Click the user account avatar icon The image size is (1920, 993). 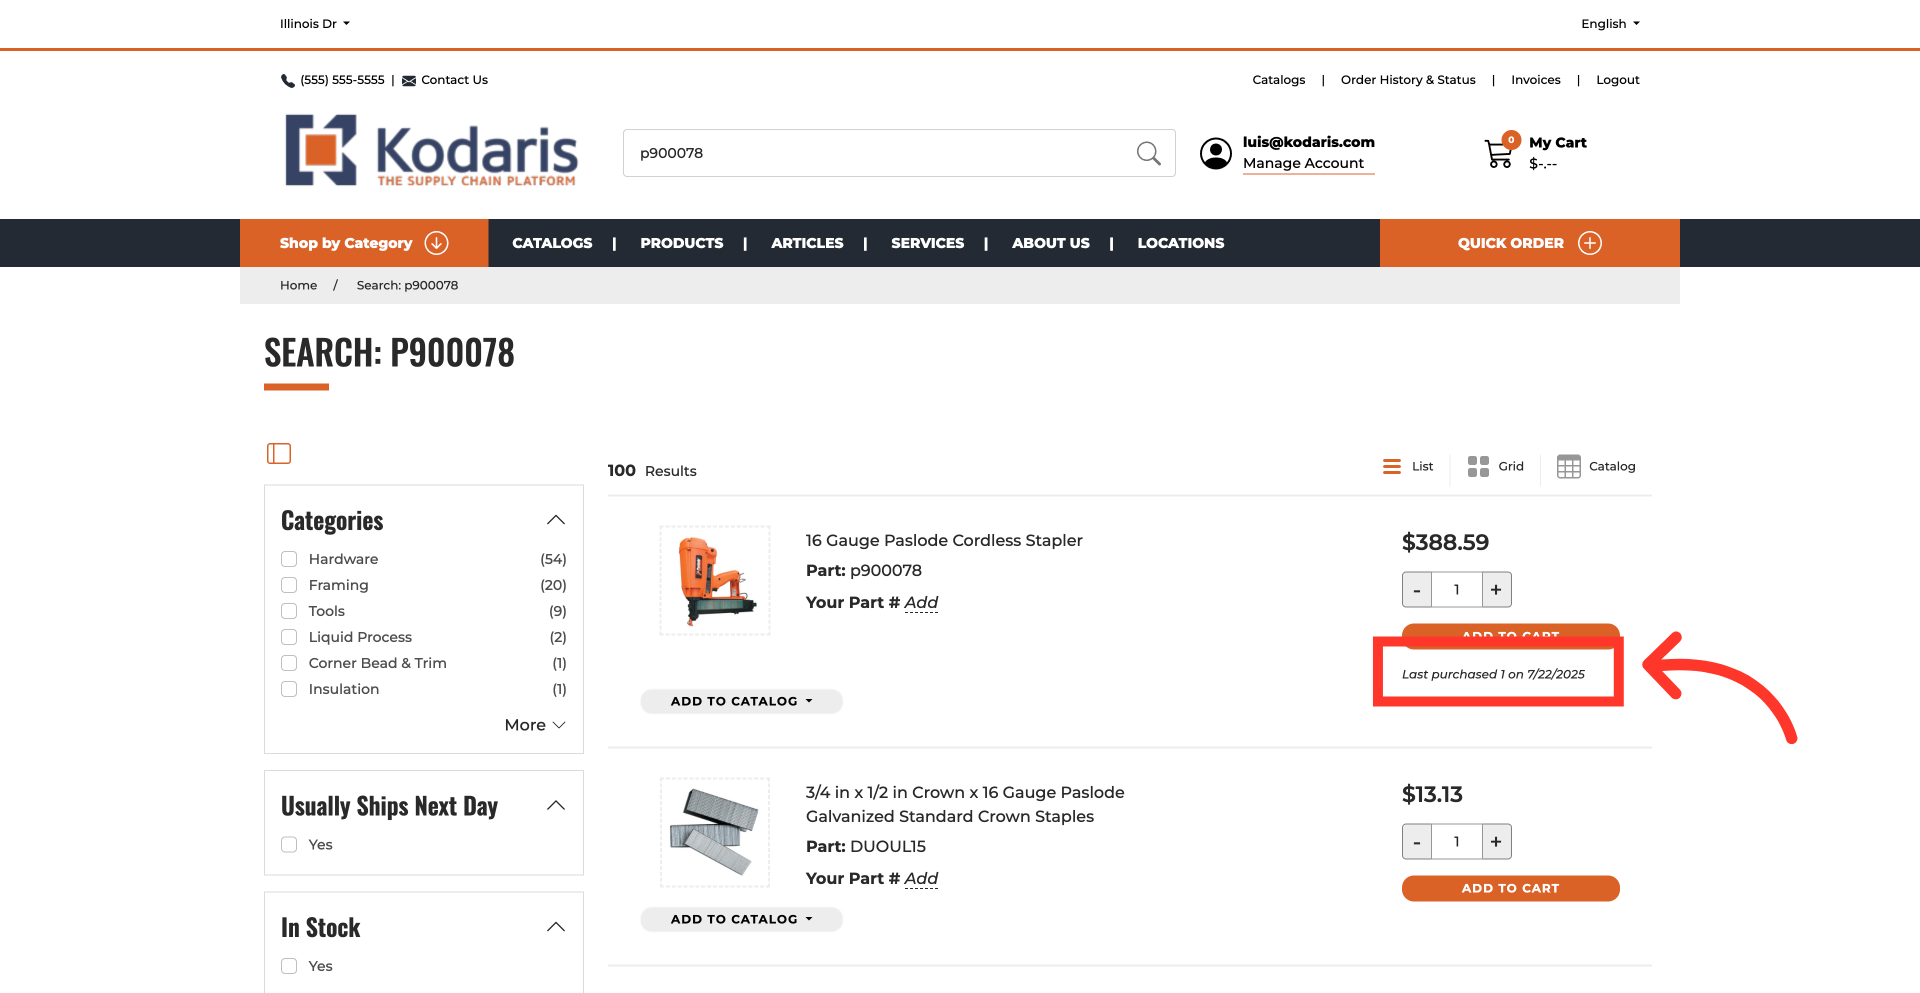[x=1216, y=153]
